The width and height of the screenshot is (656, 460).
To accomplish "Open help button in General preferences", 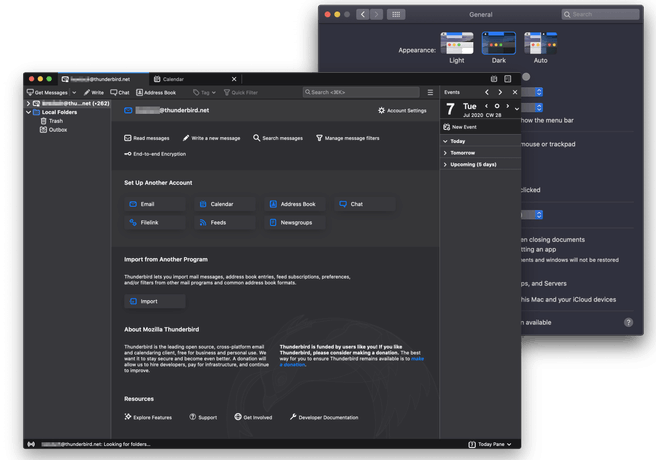I will pos(628,322).
